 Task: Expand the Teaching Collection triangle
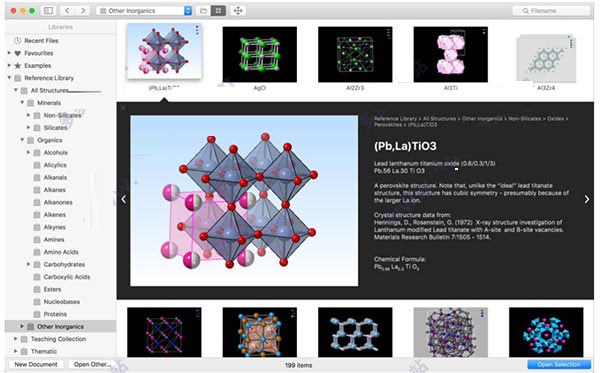[16, 339]
